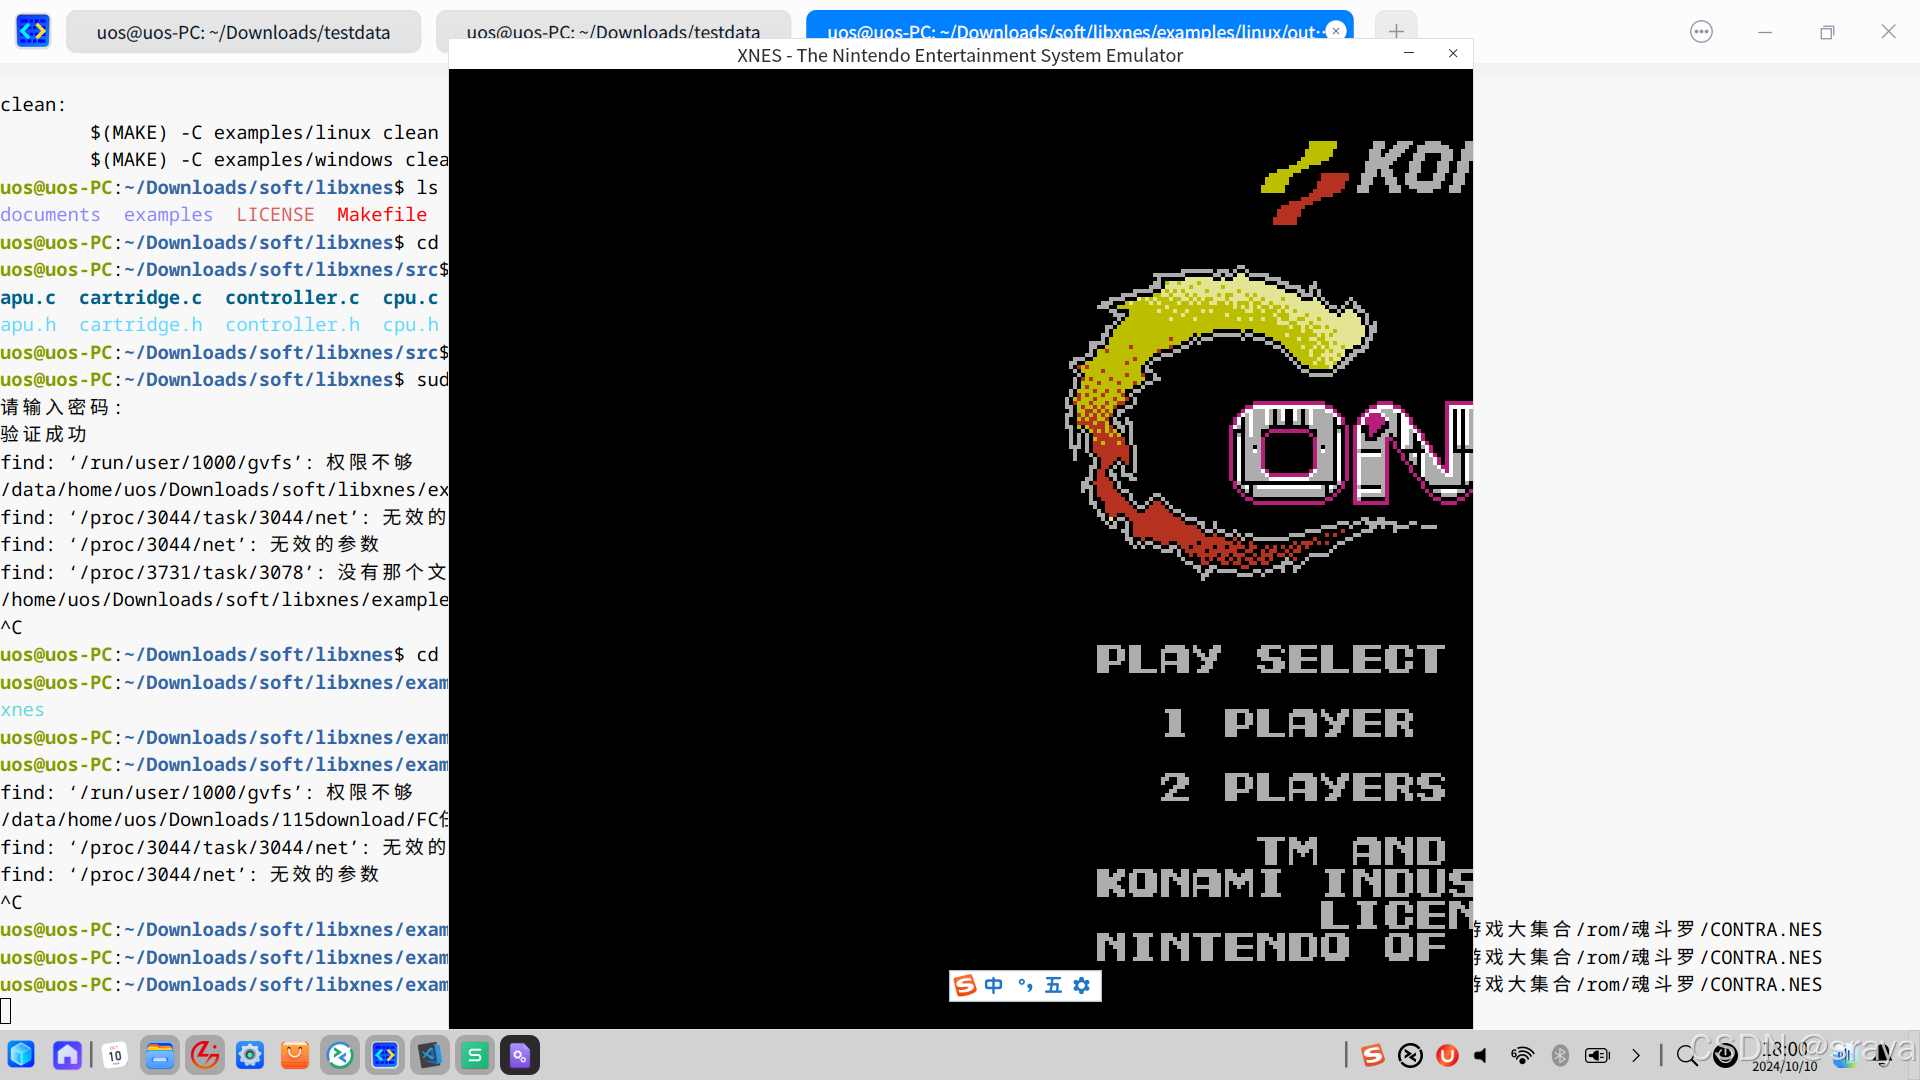Switch to the first testdata terminal tab
The width and height of the screenshot is (1920, 1080).
coord(243,32)
